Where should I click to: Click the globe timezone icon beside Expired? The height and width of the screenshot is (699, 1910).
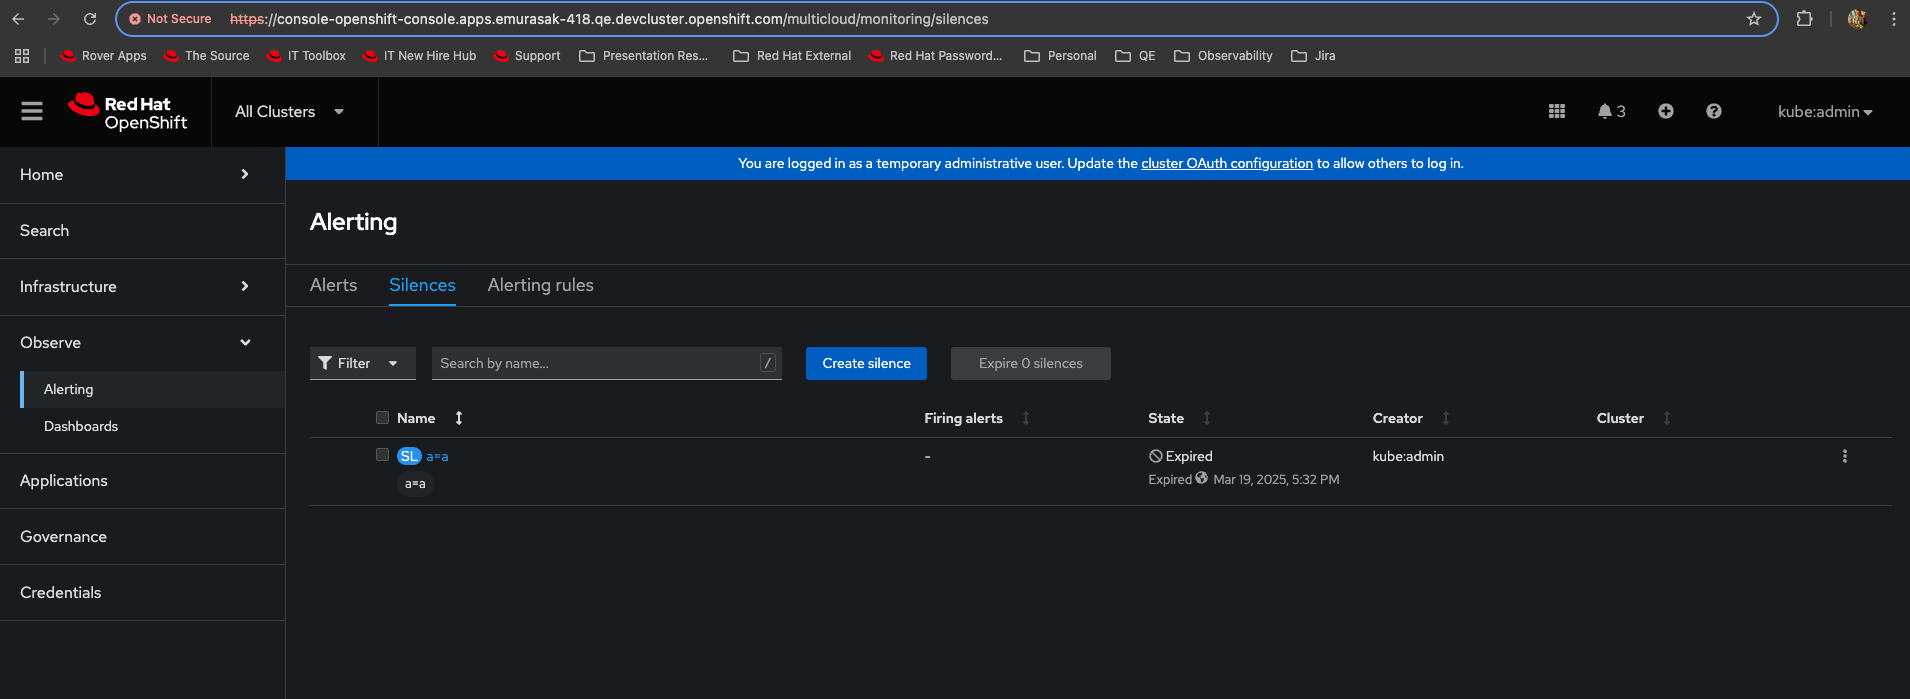pos(1202,478)
